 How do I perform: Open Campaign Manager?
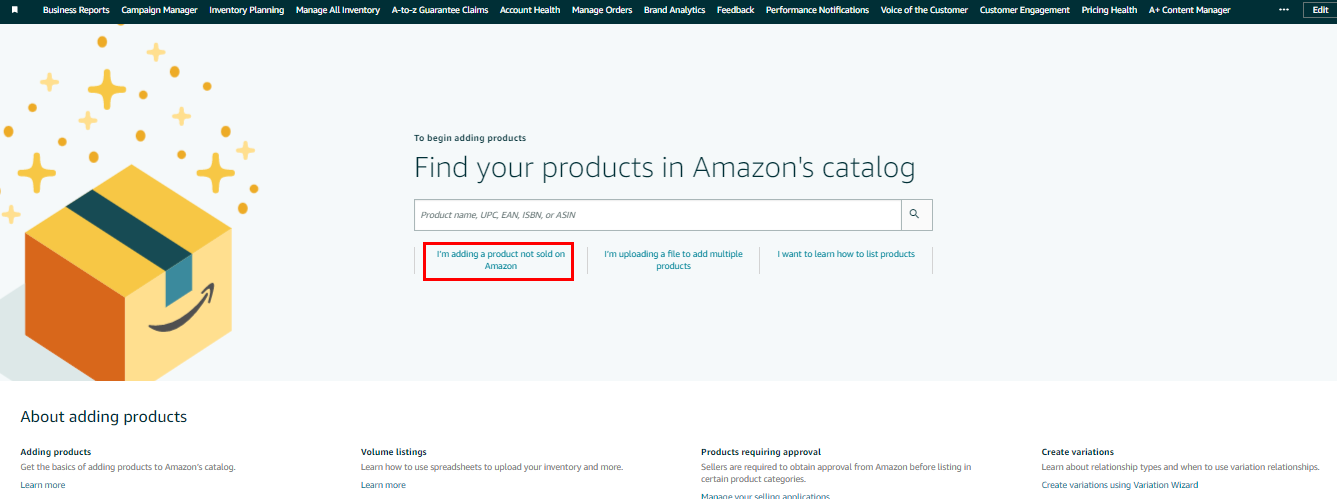click(x=159, y=10)
